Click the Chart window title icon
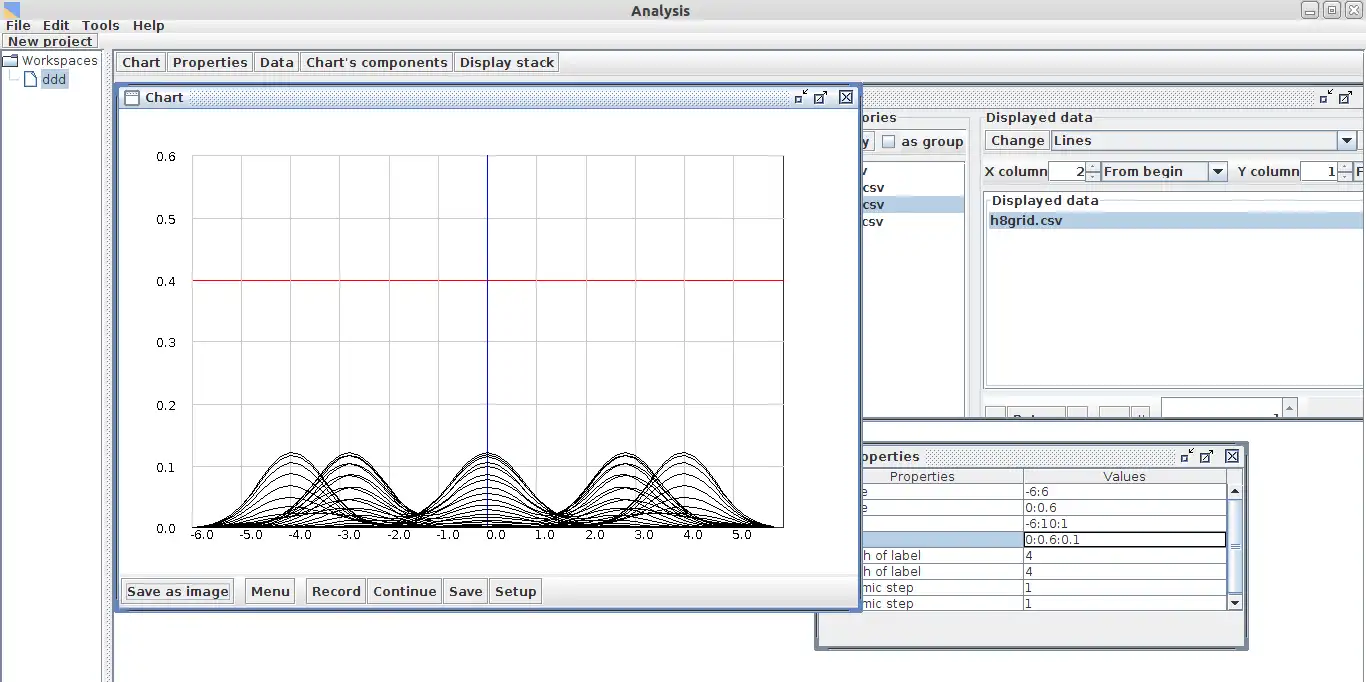The width and height of the screenshot is (1366, 682). click(132, 98)
